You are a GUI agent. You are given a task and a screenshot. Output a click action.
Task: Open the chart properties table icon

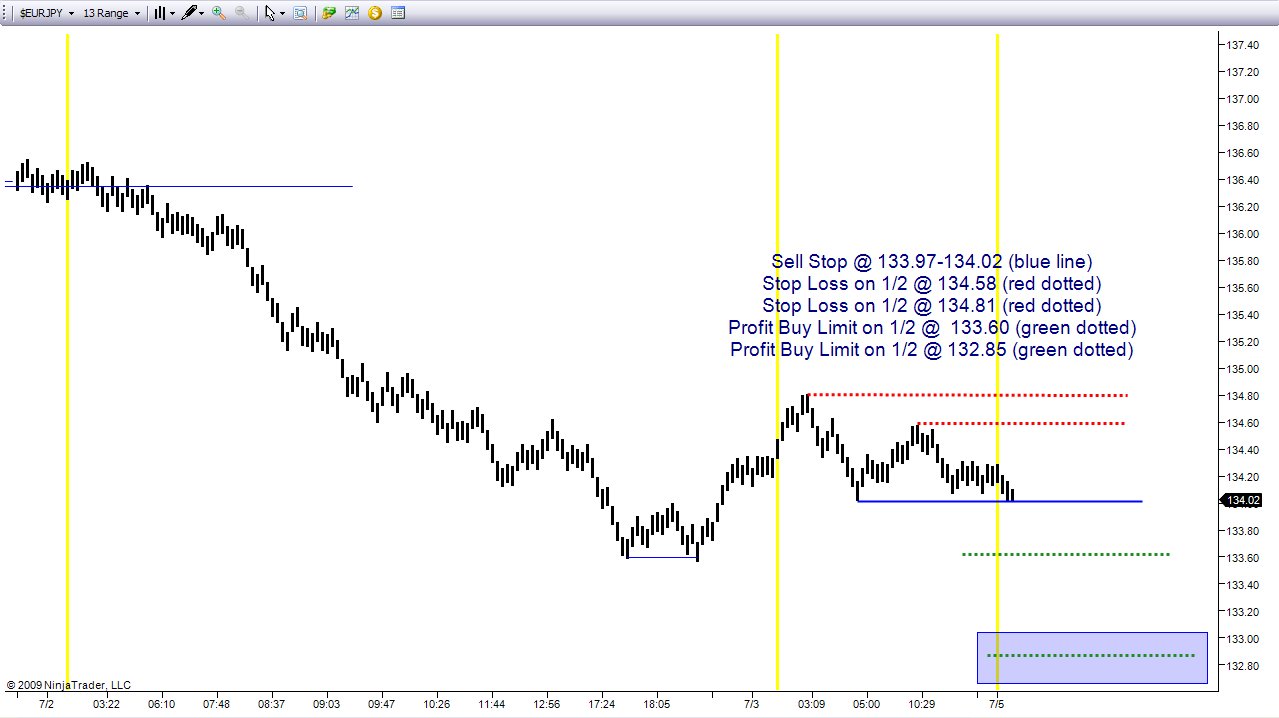pos(398,13)
